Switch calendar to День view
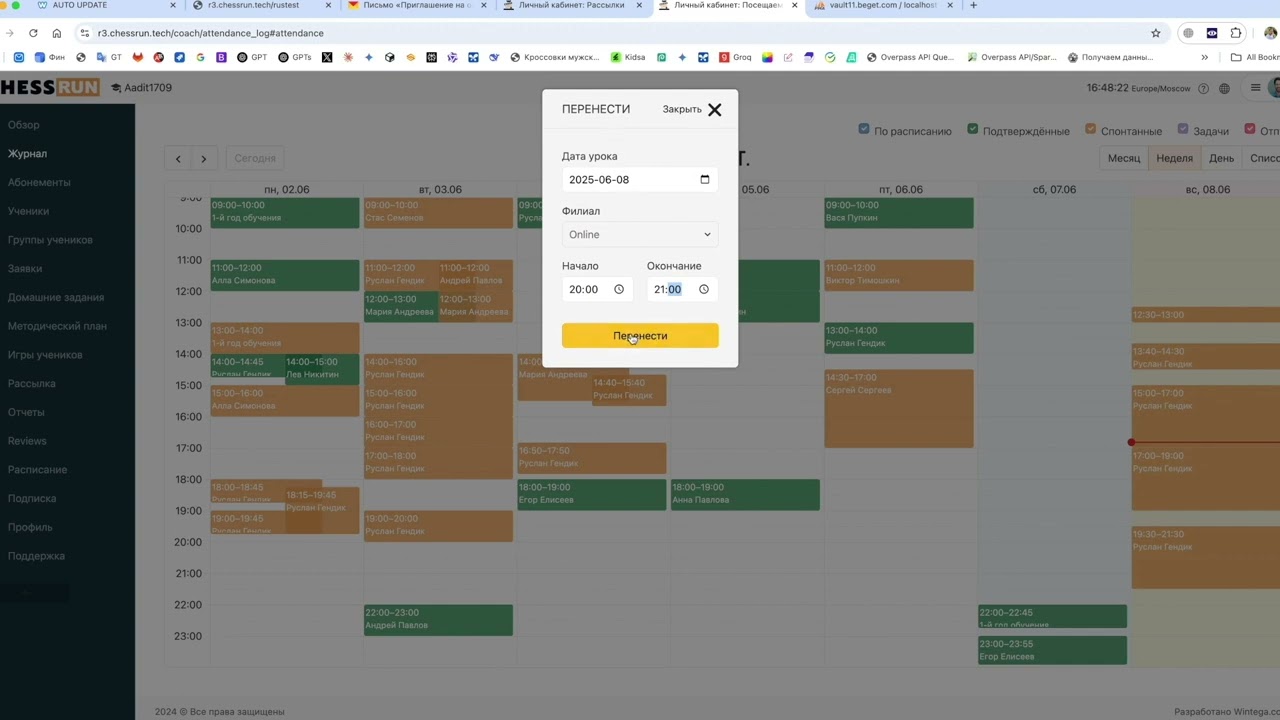The height and width of the screenshot is (720, 1280). click(x=1221, y=159)
